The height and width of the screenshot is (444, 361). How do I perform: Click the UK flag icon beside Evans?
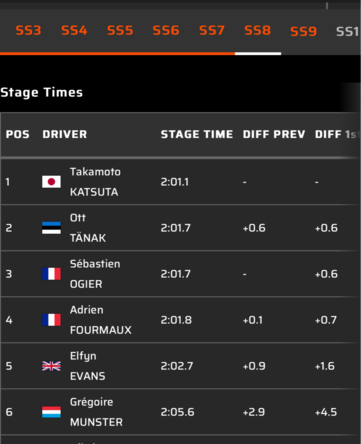(51, 366)
